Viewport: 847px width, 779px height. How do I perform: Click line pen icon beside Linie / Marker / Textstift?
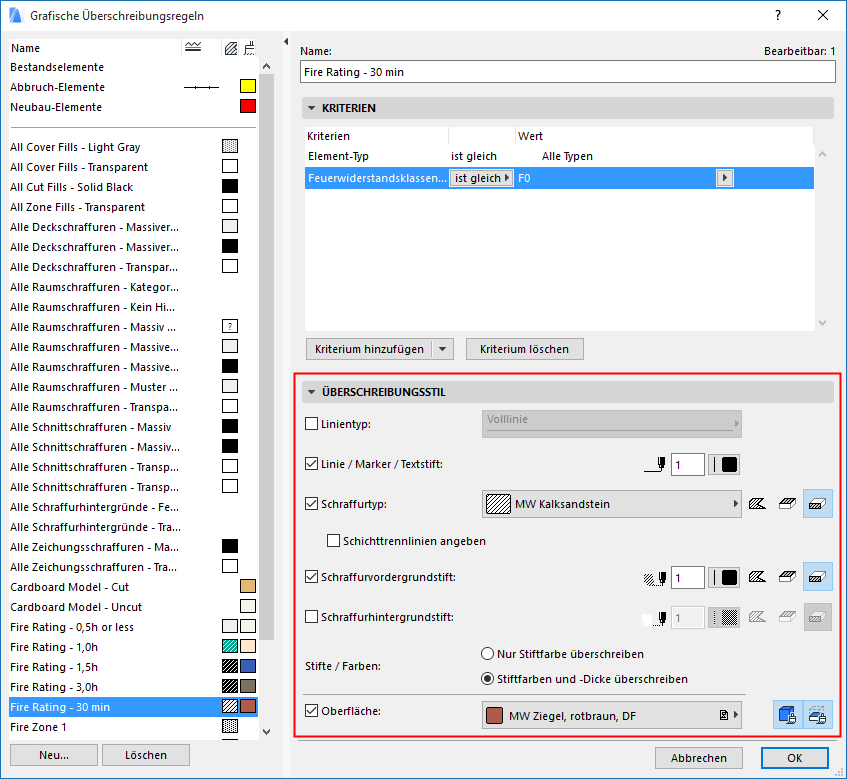coord(655,465)
